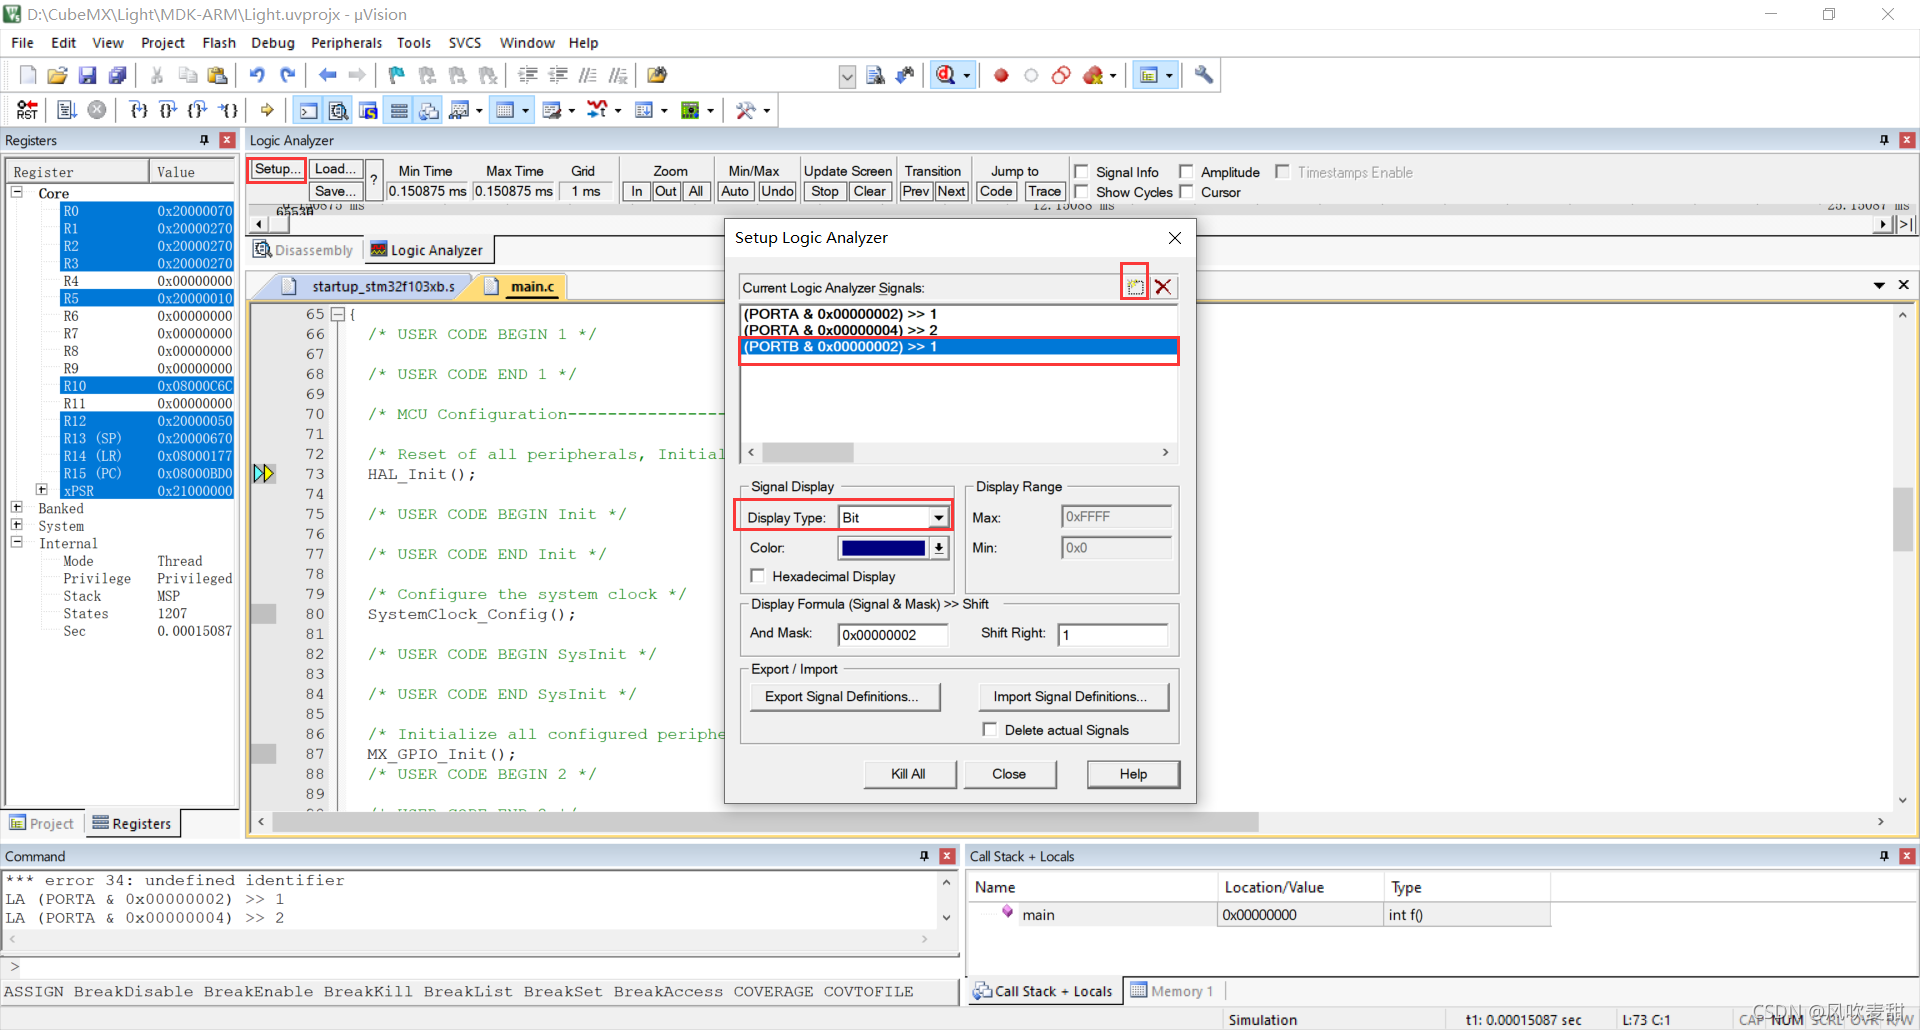
Task: Open the Color picker dropdown arrow
Action: click(x=938, y=548)
